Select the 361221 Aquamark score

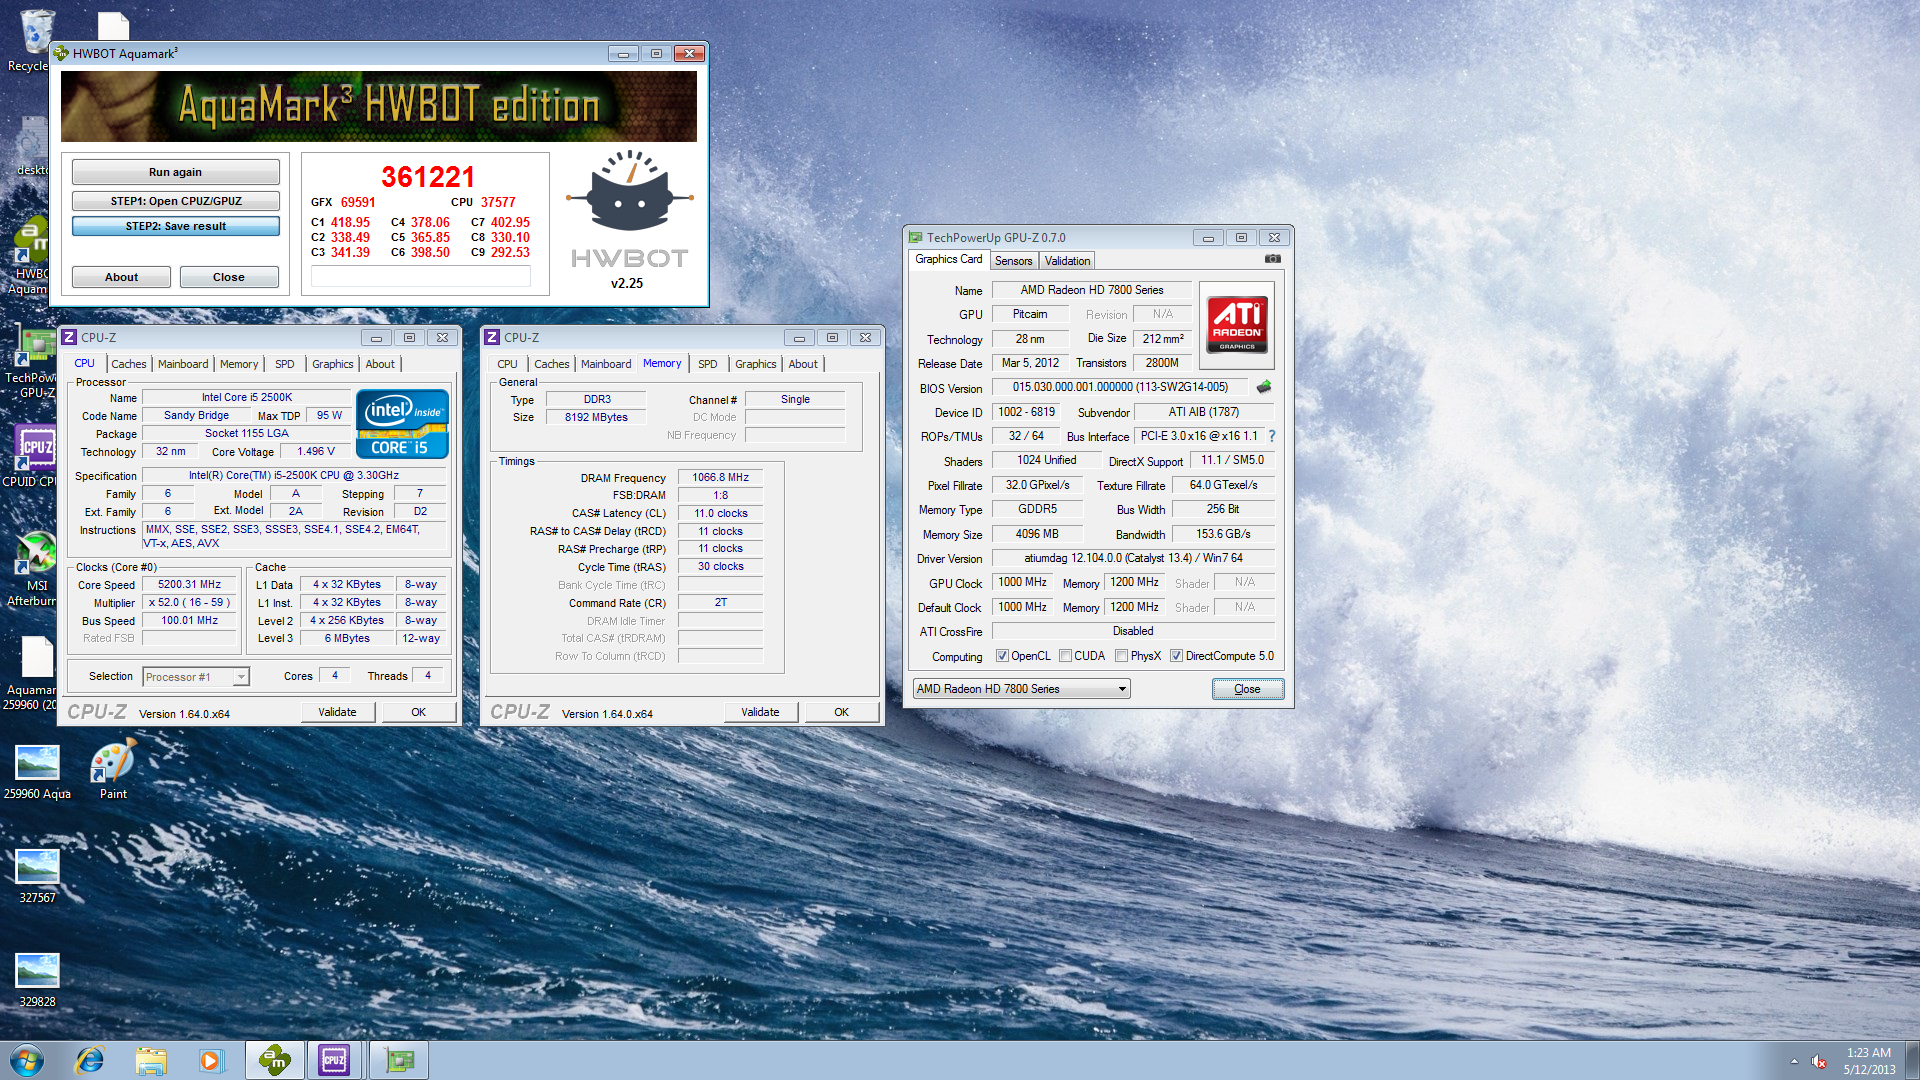428,177
